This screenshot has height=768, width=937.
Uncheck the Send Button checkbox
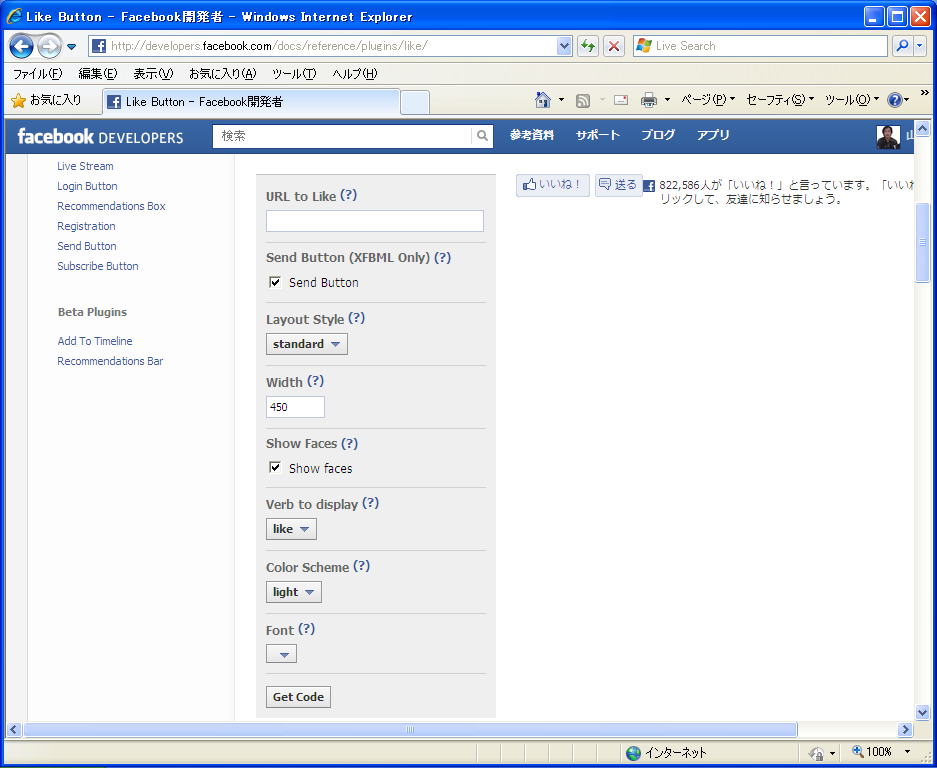pyautogui.click(x=275, y=282)
